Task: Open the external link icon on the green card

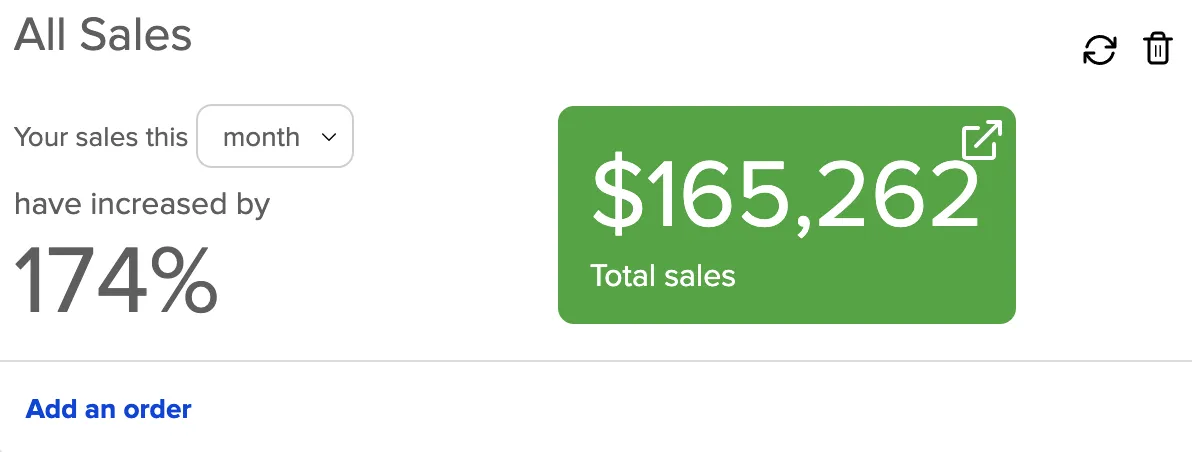Action: coord(980,141)
